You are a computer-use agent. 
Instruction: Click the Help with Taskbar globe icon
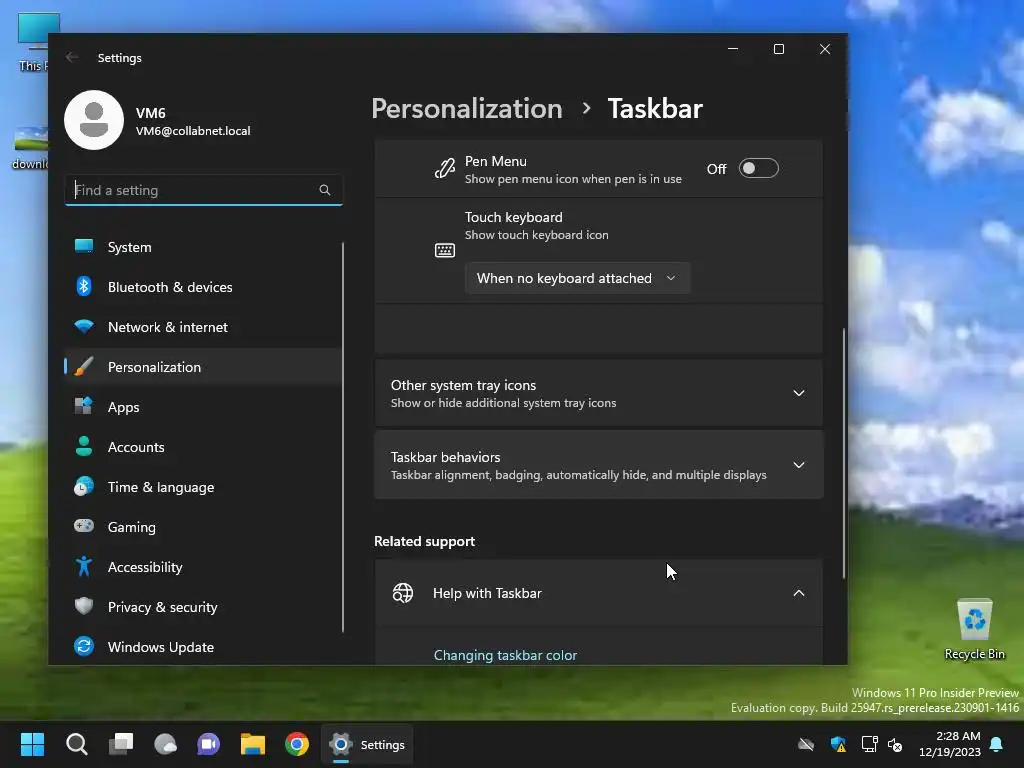pyautogui.click(x=403, y=593)
